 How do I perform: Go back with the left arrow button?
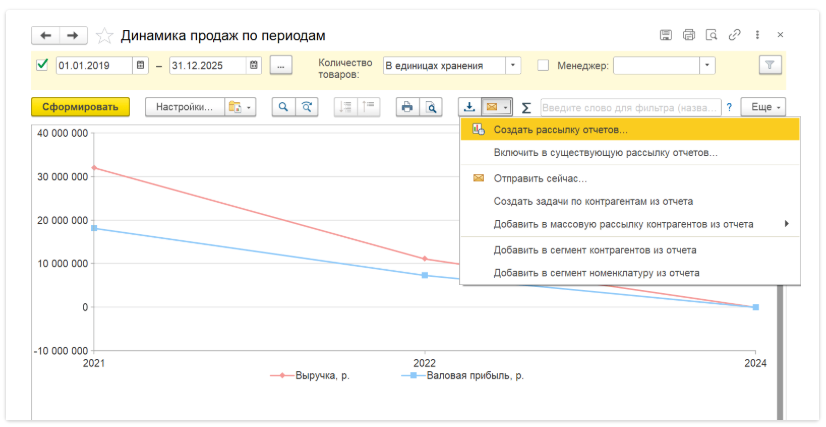[46, 36]
